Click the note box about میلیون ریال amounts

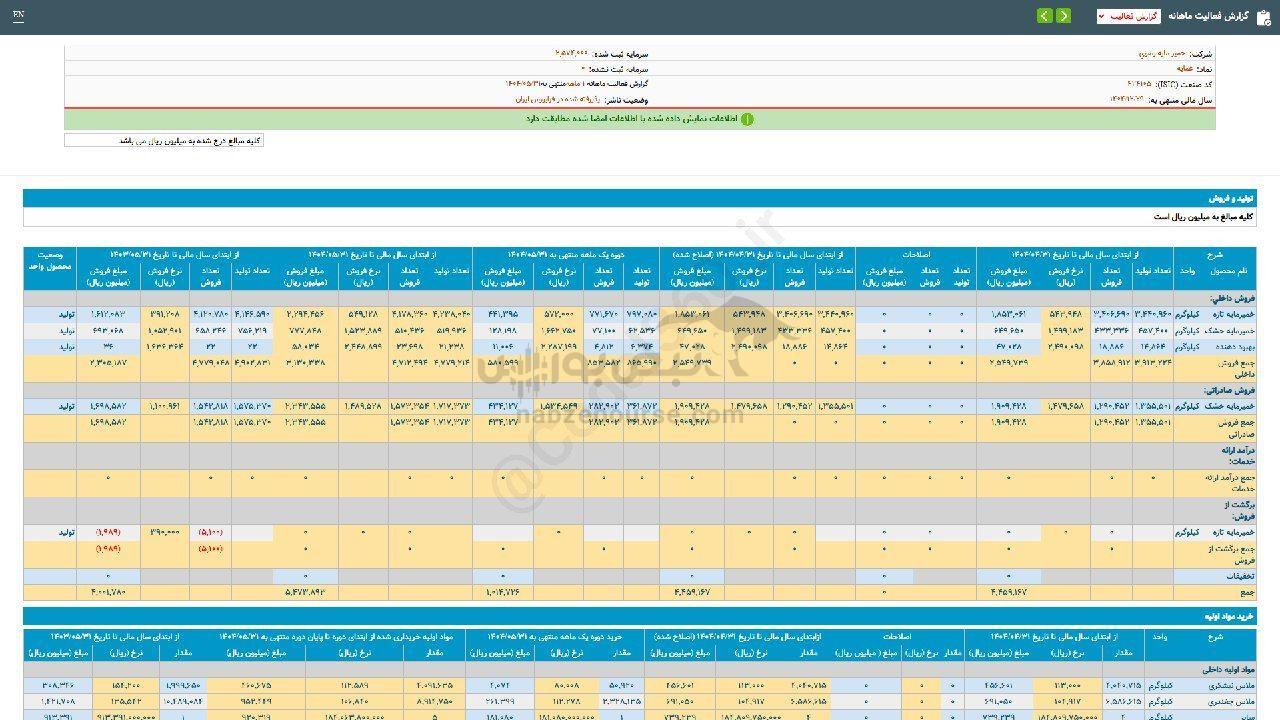[x=164, y=141]
